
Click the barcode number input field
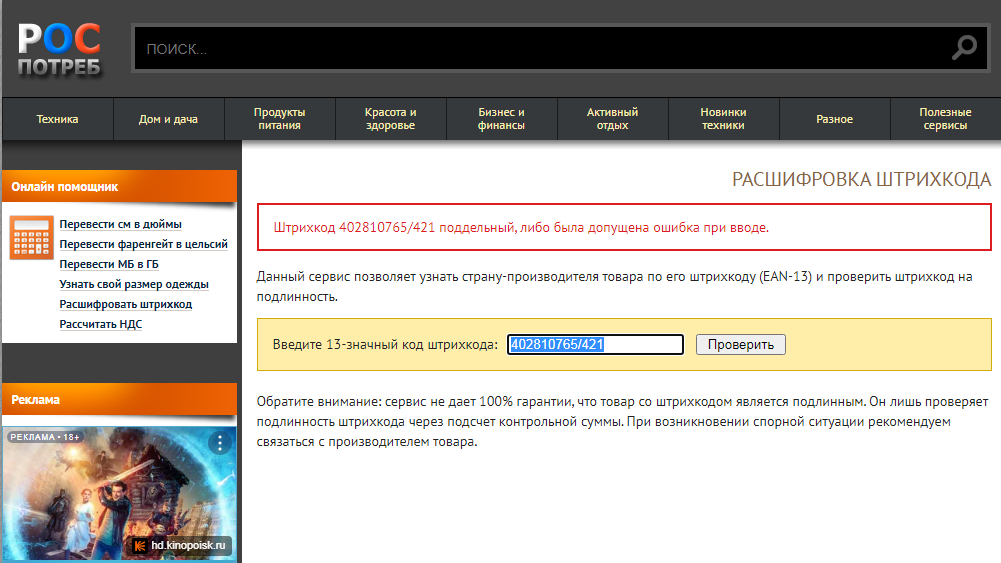(x=595, y=345)
